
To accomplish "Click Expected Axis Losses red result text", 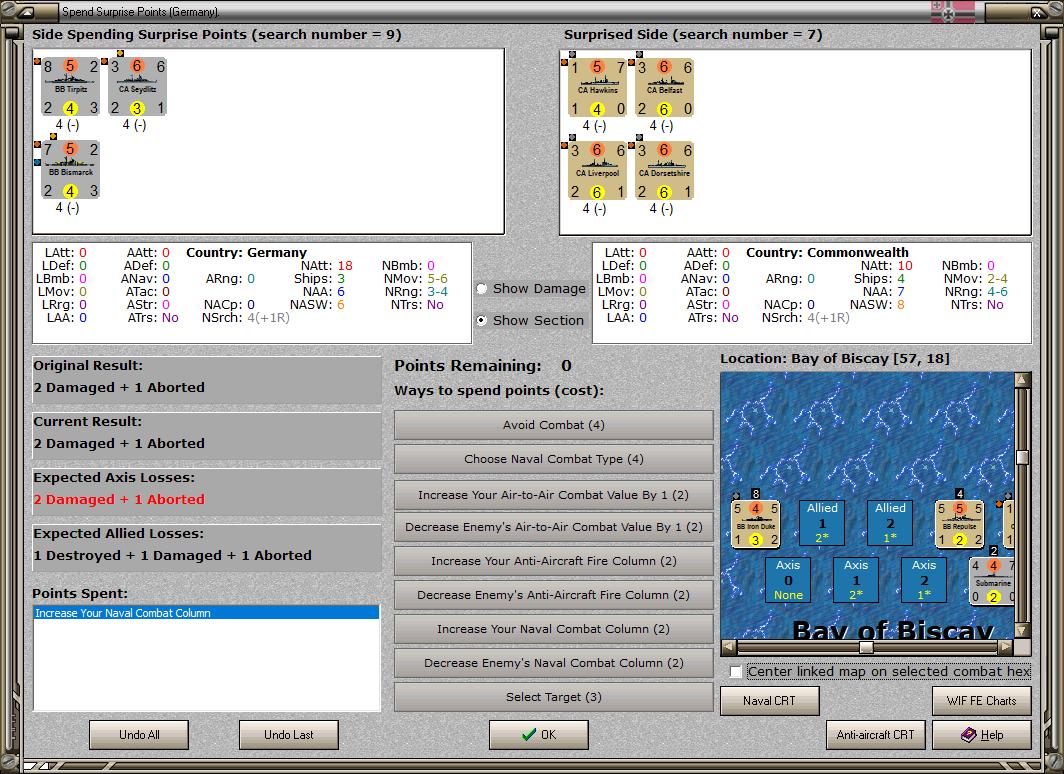I will pyautogui.click(x=119, y=499).
